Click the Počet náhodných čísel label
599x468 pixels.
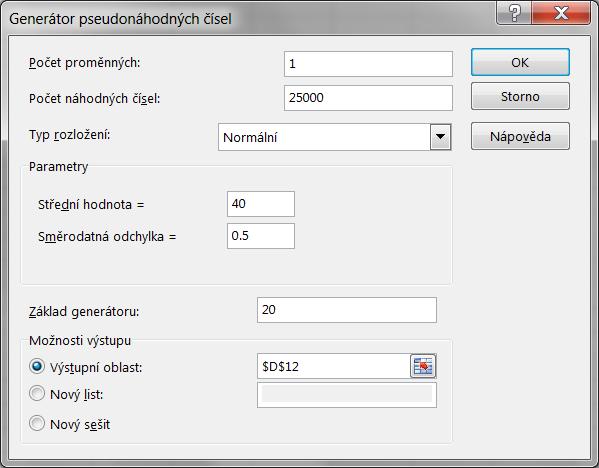pos(94,99)
